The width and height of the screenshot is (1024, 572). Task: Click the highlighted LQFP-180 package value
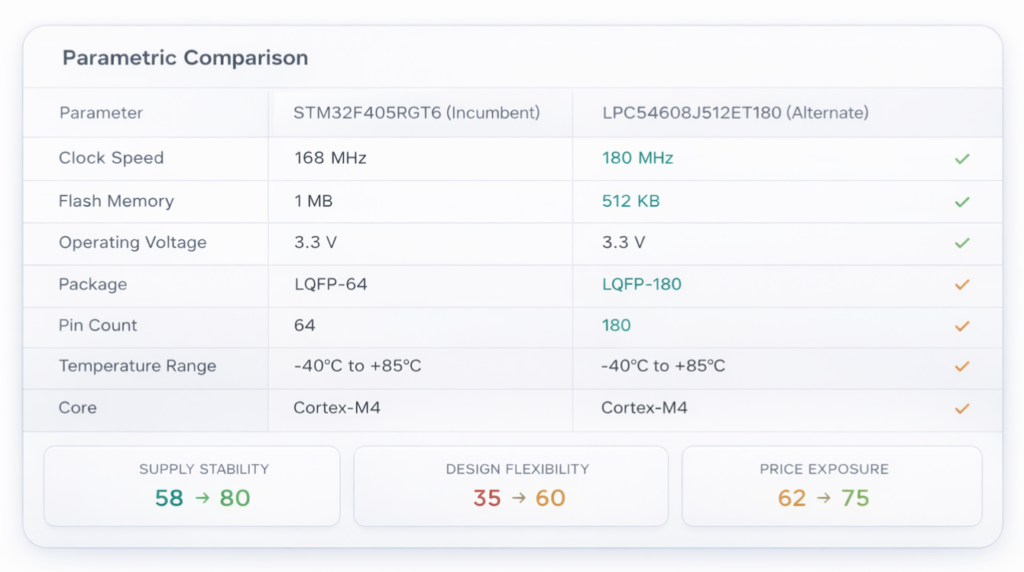pos(641,284)
